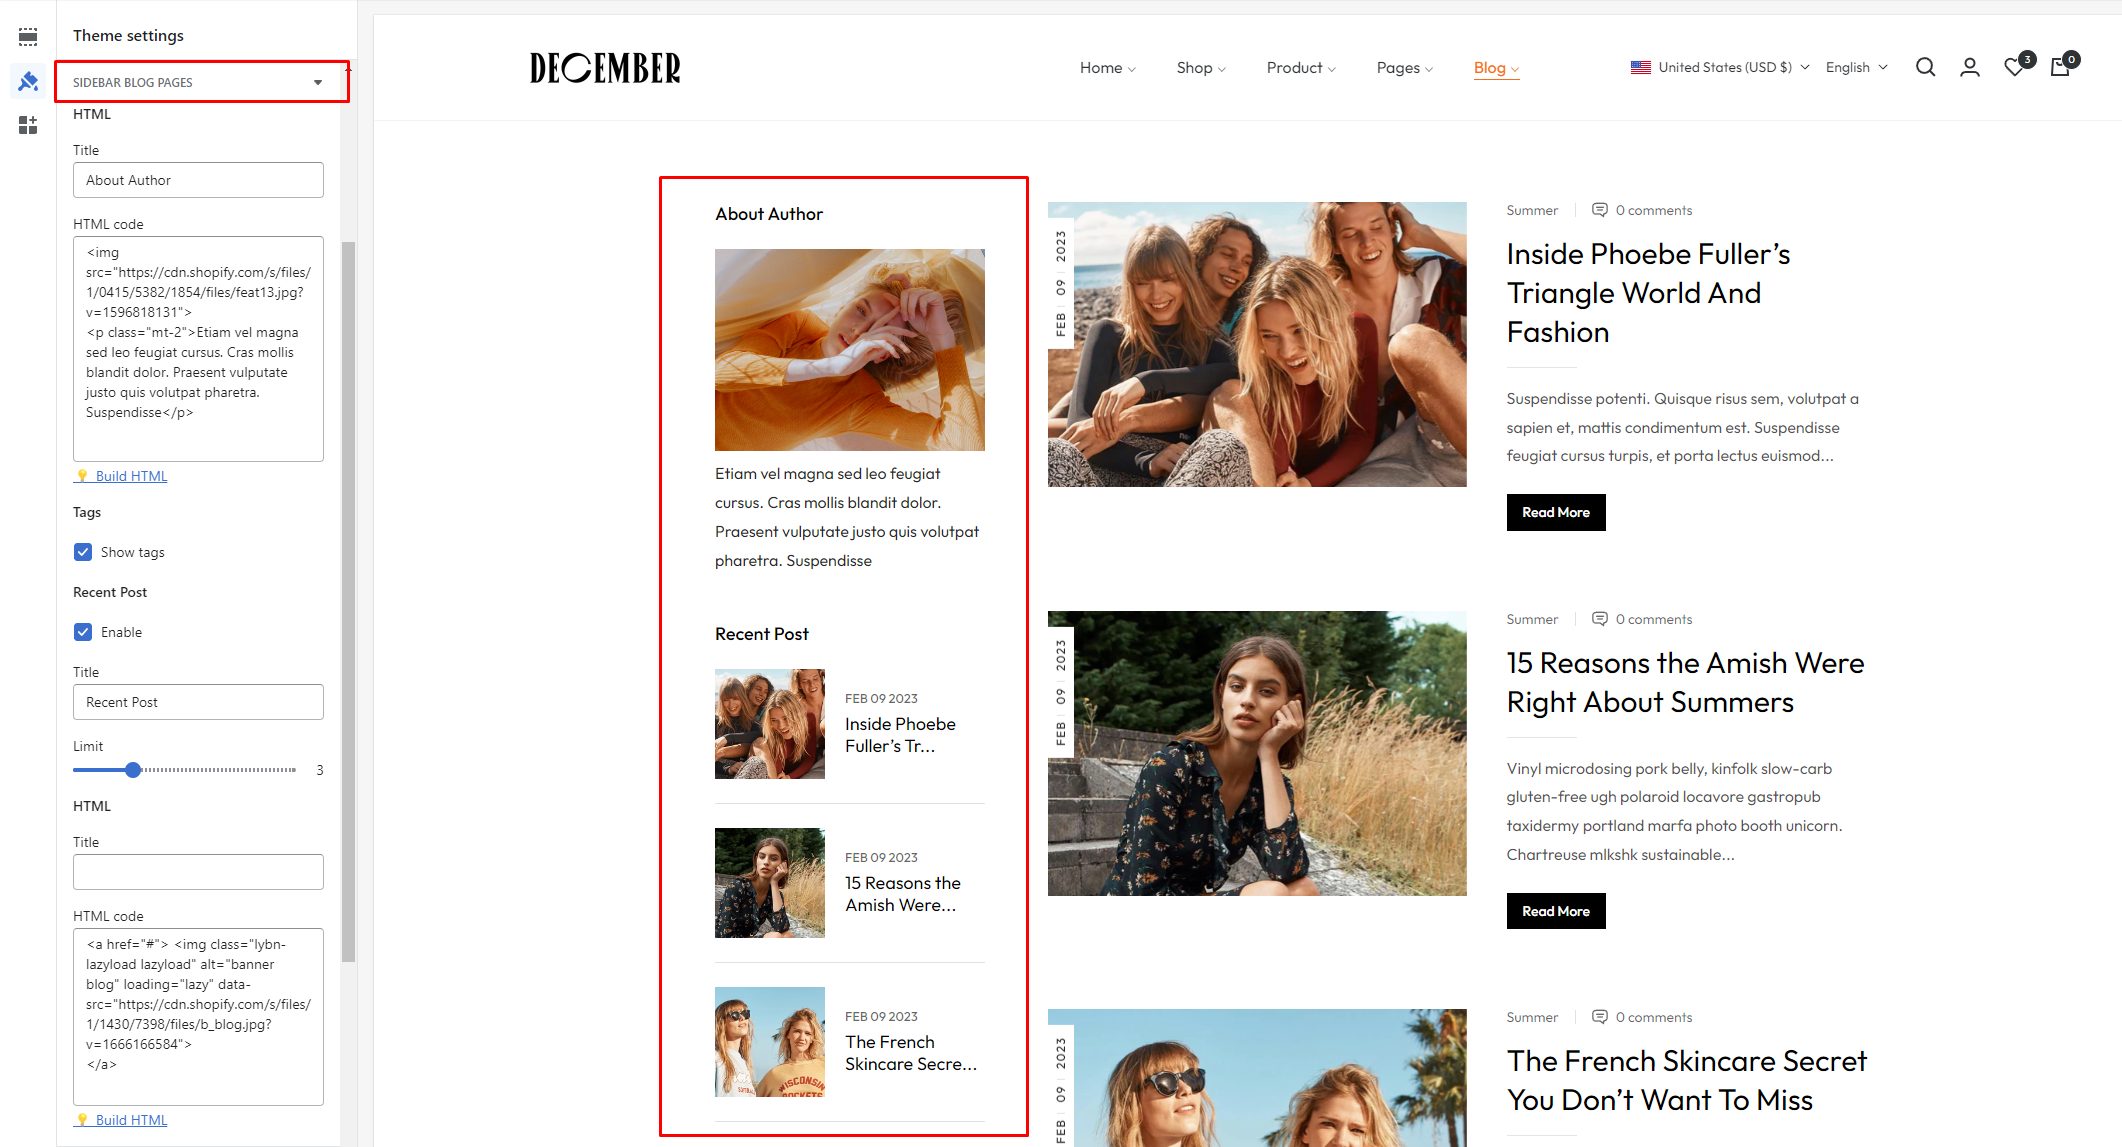Open the shopping cart icon
Viewport: 2122px width, 1147px height.
[x=2061, y=67]
